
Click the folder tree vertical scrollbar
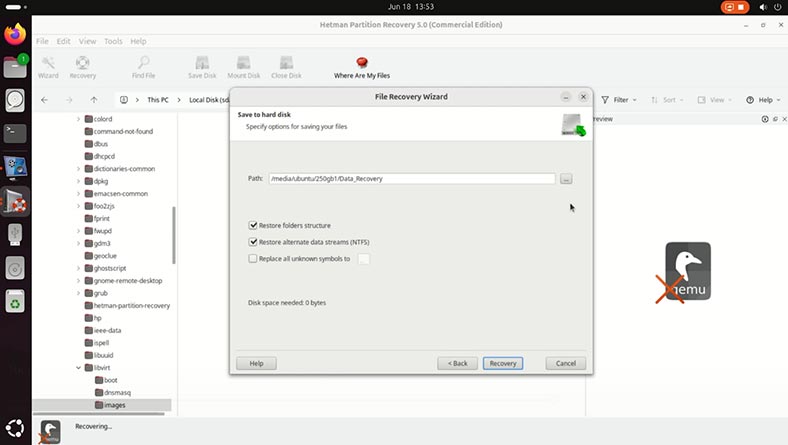174,235
